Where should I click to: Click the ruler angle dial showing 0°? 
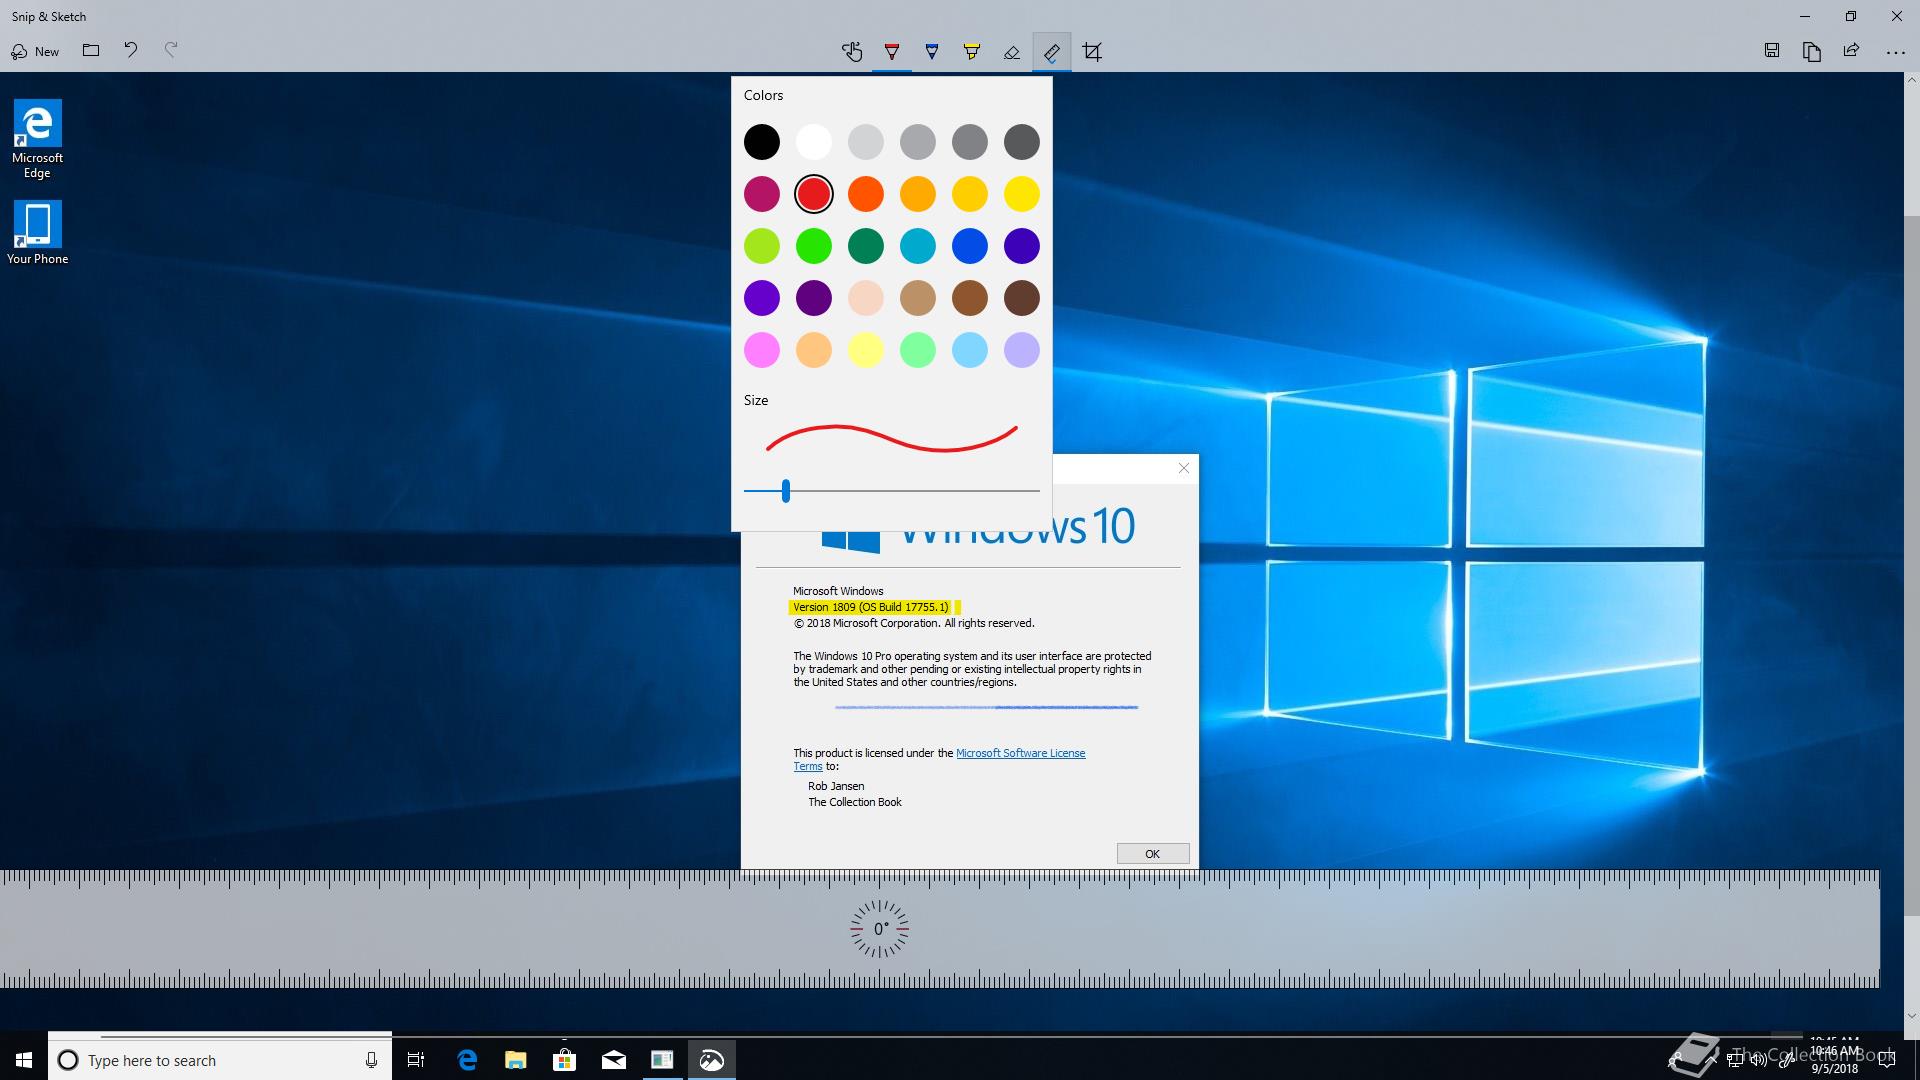pos(879,929)
